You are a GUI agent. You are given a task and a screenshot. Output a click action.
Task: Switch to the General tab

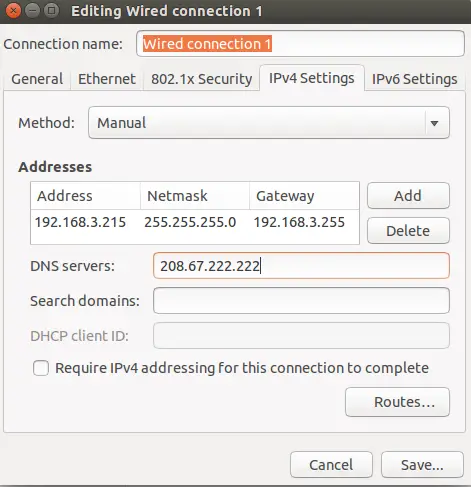pos(37,79)
